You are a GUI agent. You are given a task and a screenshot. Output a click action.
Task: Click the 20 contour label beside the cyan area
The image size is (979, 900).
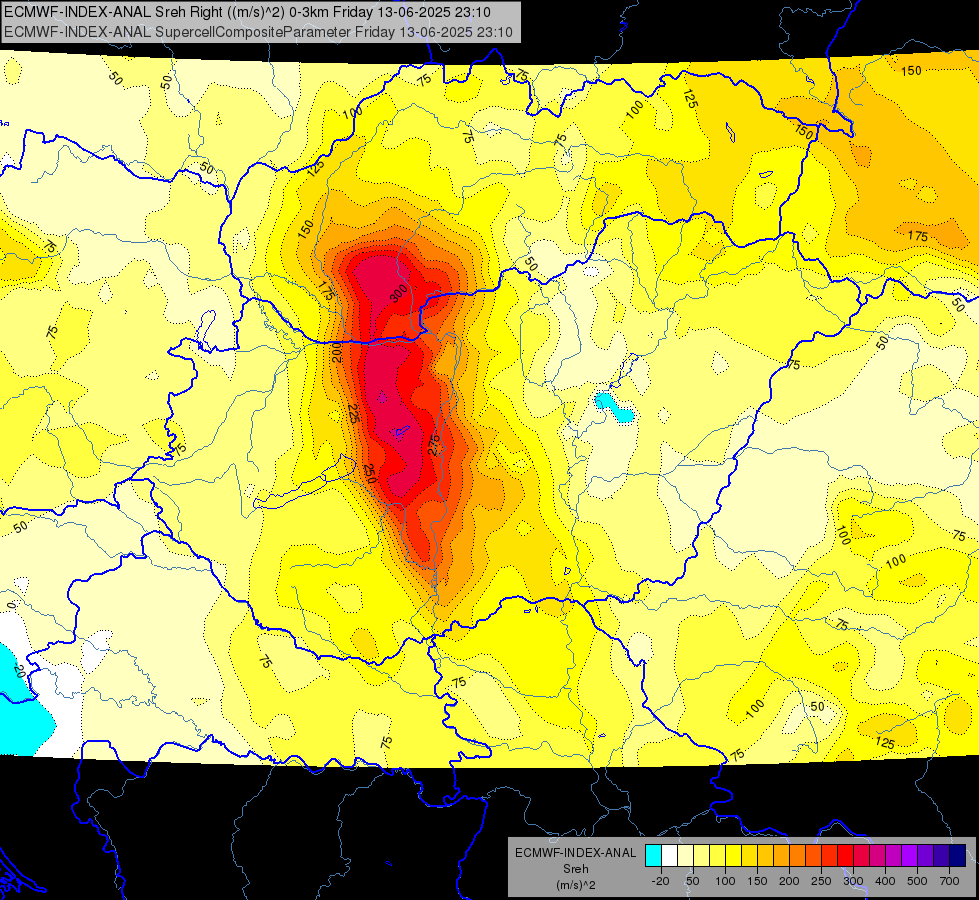coord(19,671)
